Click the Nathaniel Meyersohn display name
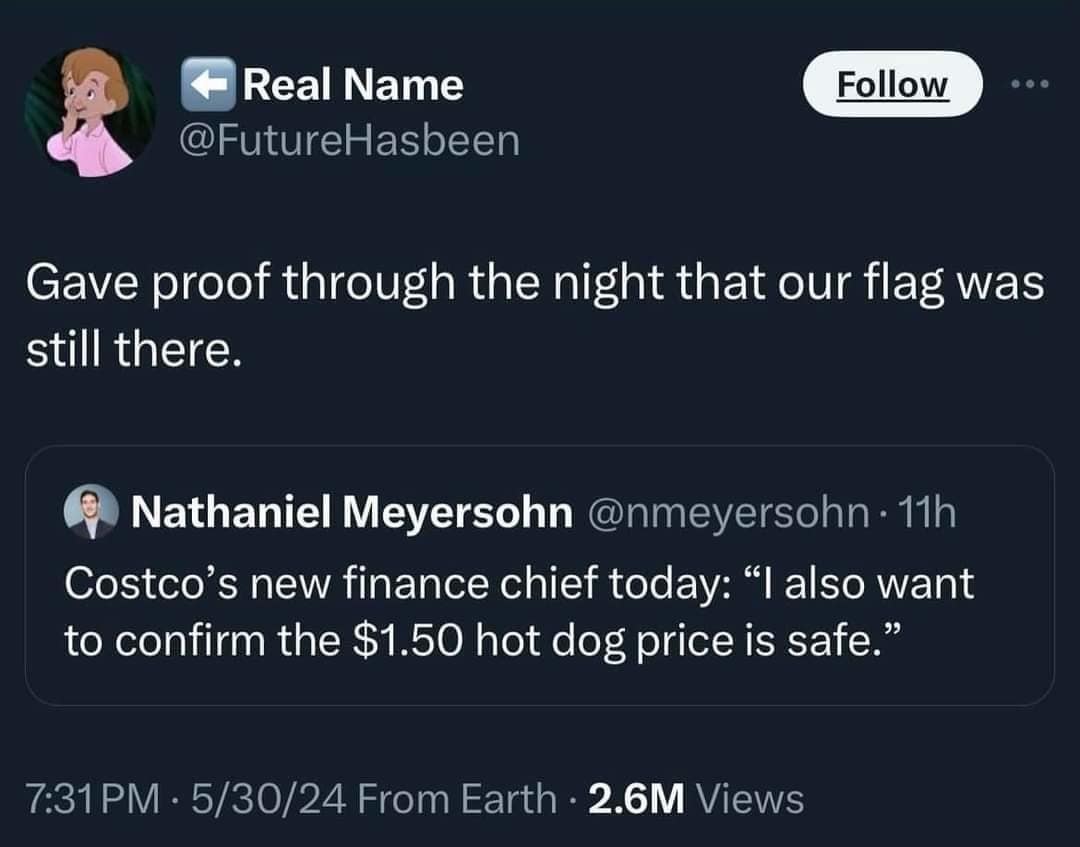Screen dimensions: 1080x847 tap(352, 513)
